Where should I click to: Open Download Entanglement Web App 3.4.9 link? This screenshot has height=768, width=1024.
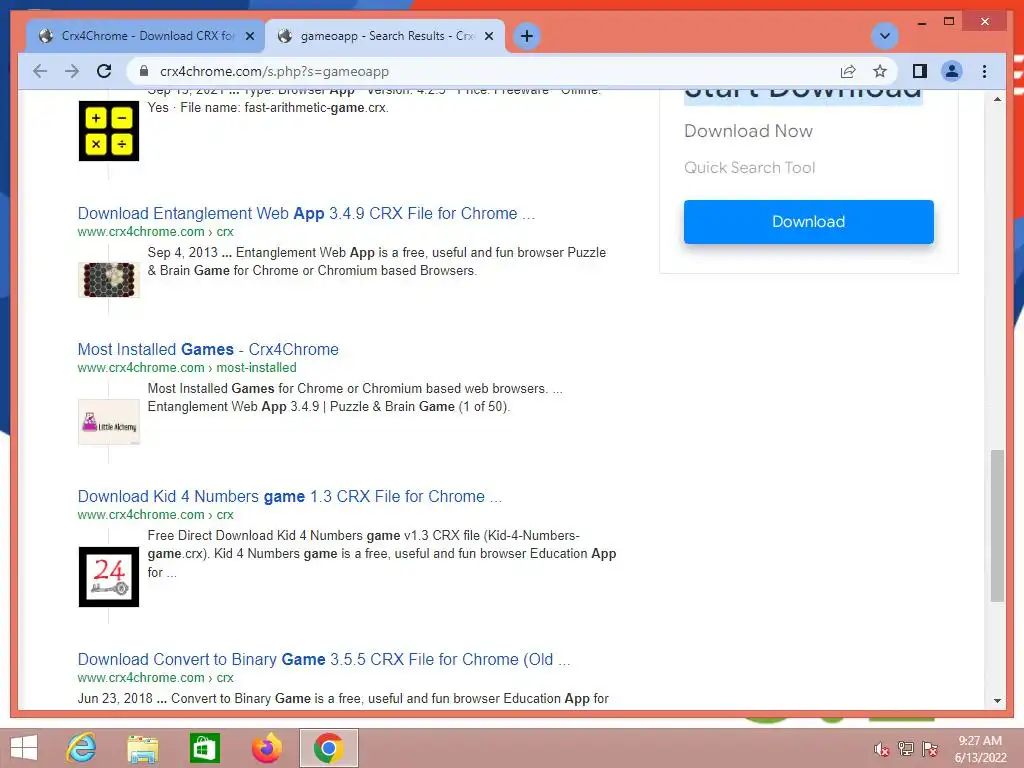tap(306, 214)
